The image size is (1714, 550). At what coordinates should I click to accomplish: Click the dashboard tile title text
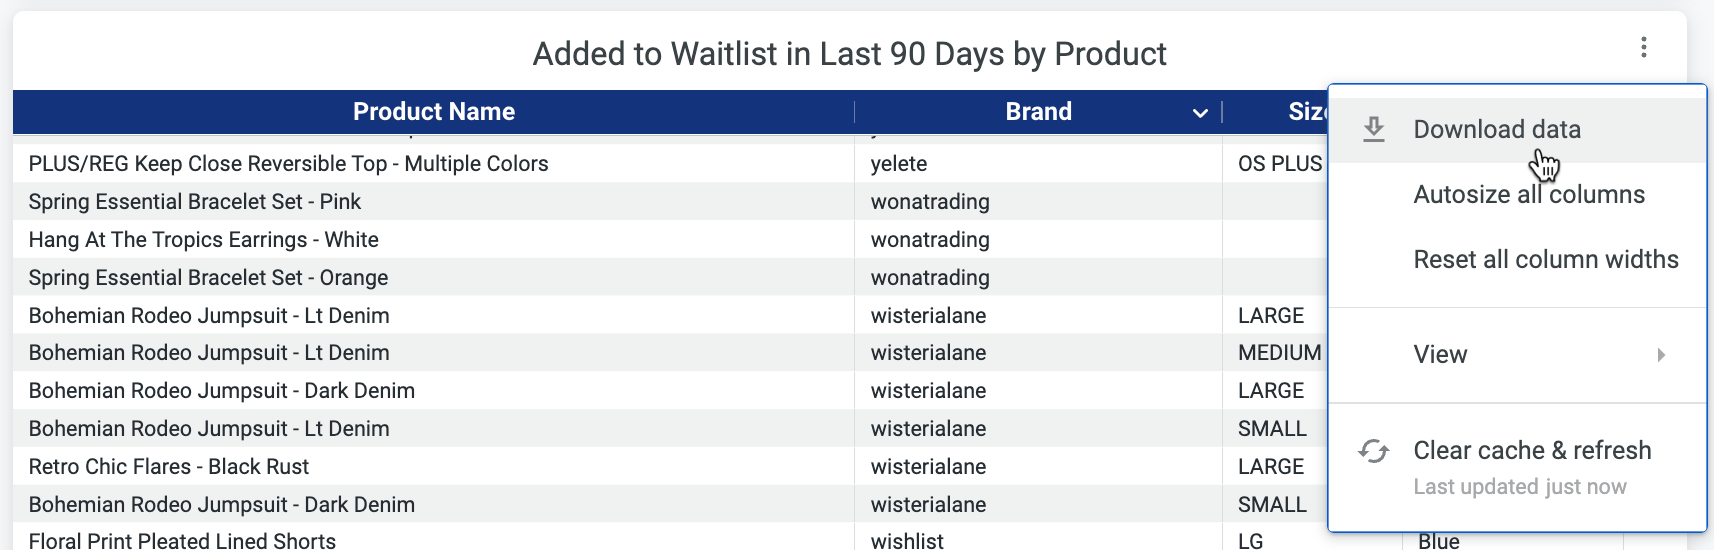tap(849, 54)
